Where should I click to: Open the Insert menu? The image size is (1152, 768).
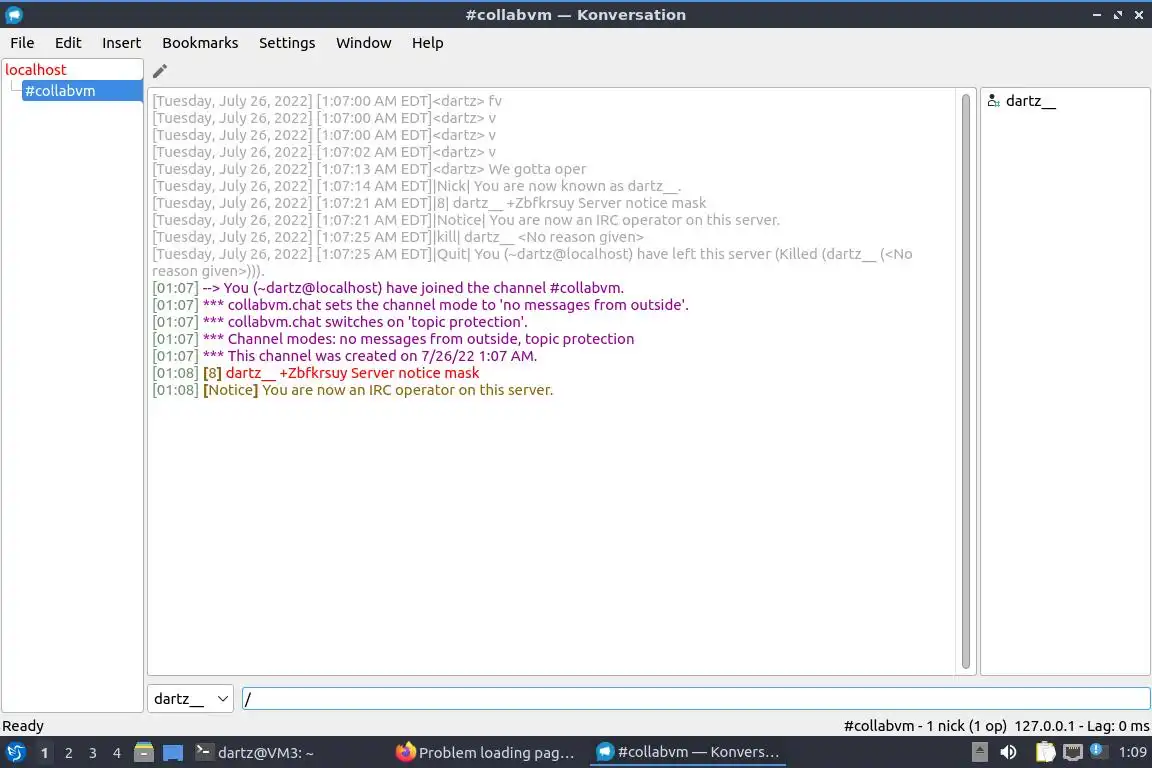(x=121, y=43)
